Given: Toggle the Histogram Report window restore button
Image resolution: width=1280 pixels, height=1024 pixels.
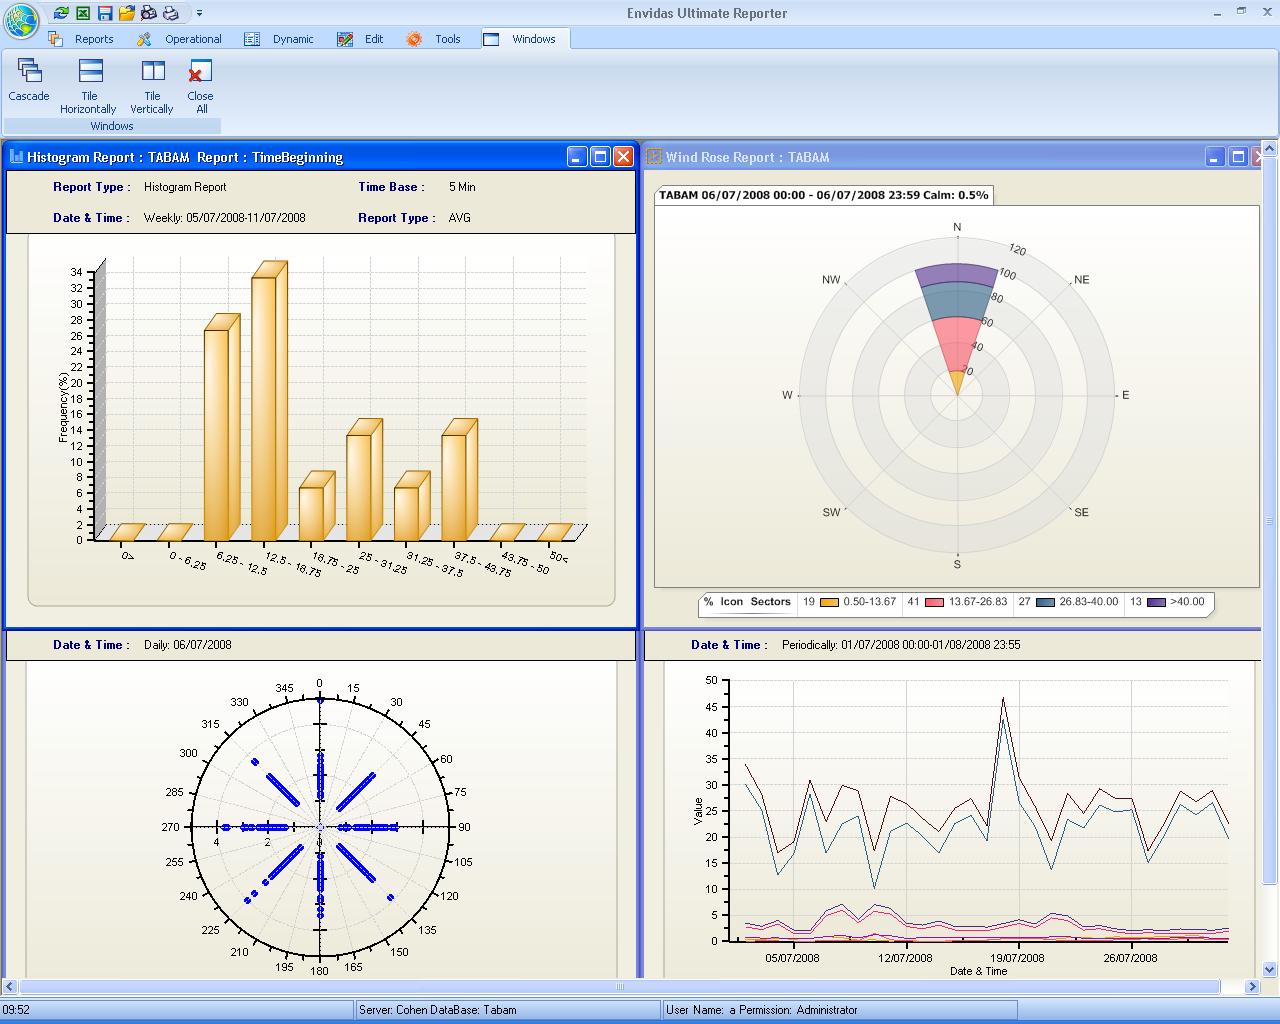Looking at the screenshot, I should (x=598, y=157).
